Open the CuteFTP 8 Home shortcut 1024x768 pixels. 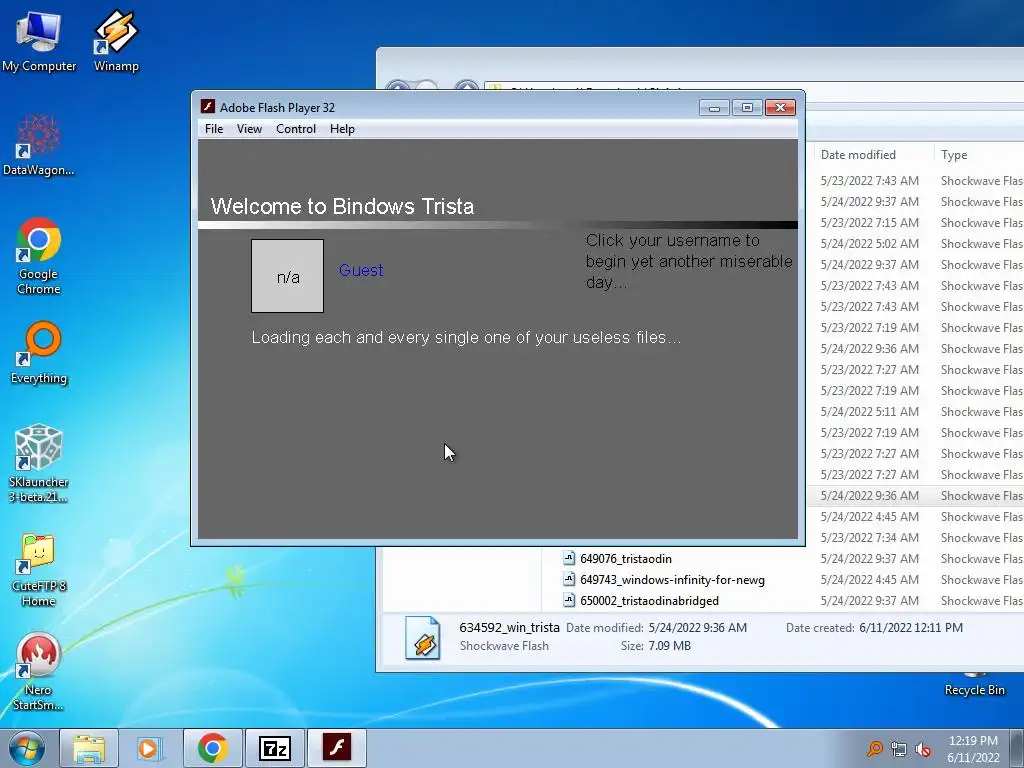(39, 569)
